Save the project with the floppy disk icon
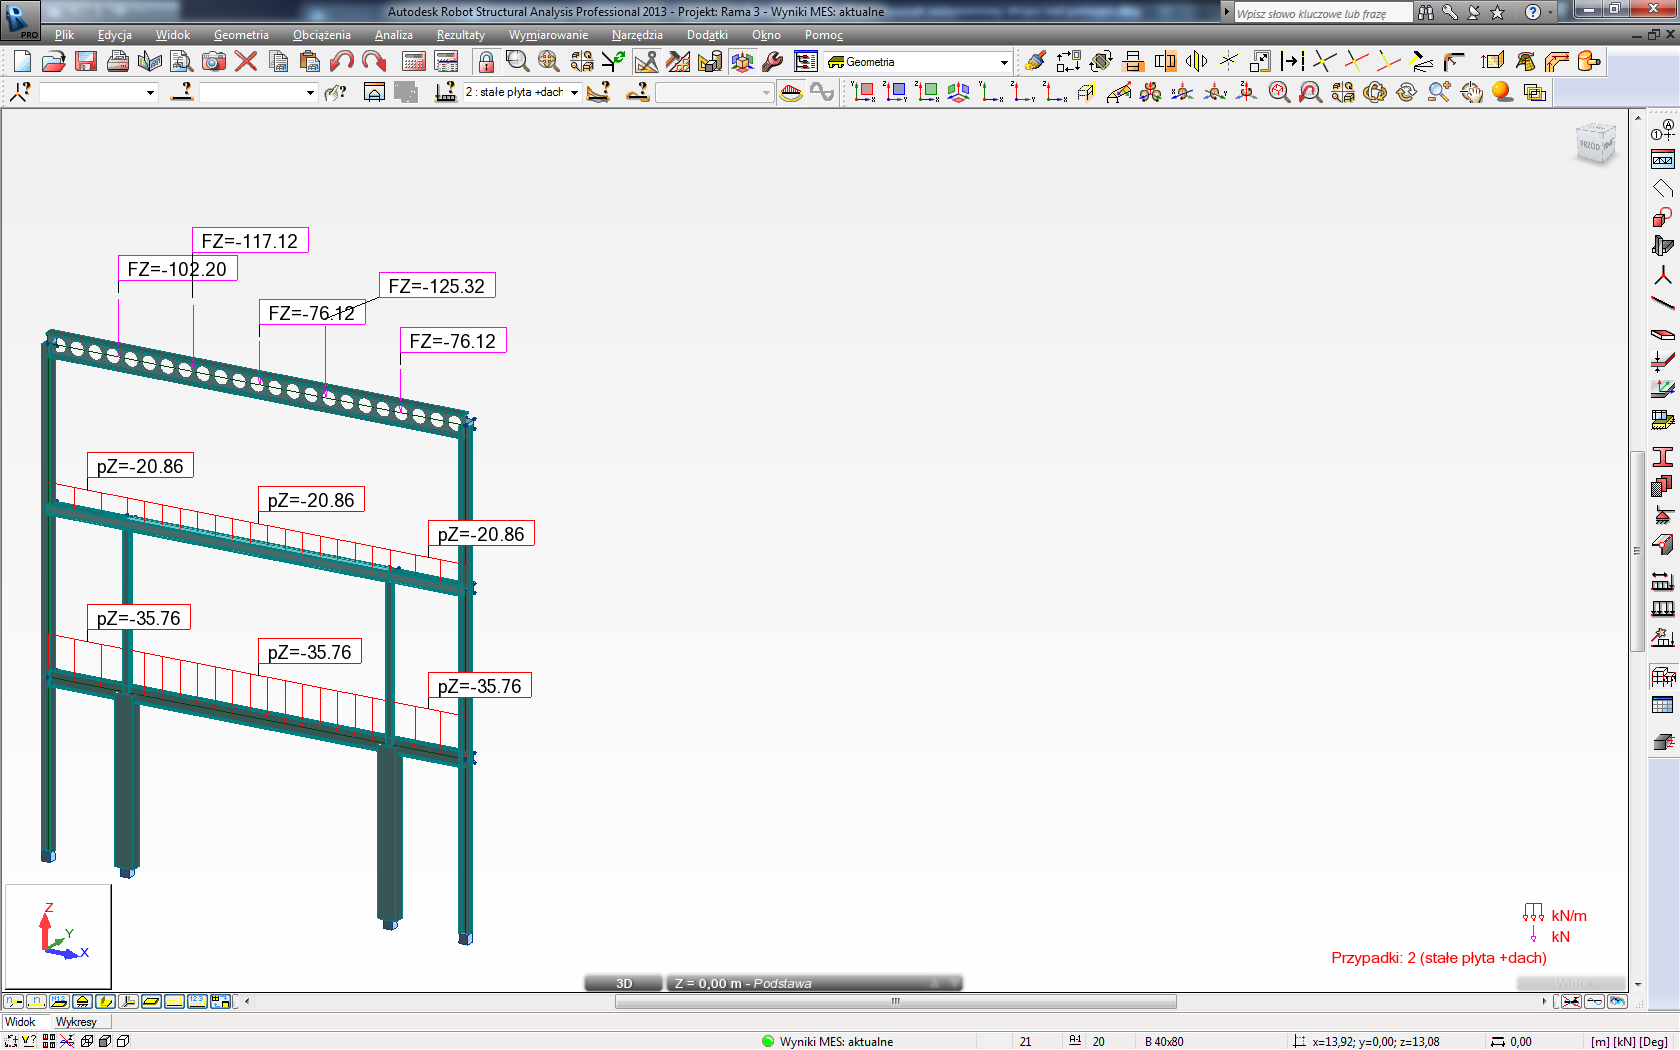The image size is (1680, 1050). pyautogui.click(x=86, y=61)
